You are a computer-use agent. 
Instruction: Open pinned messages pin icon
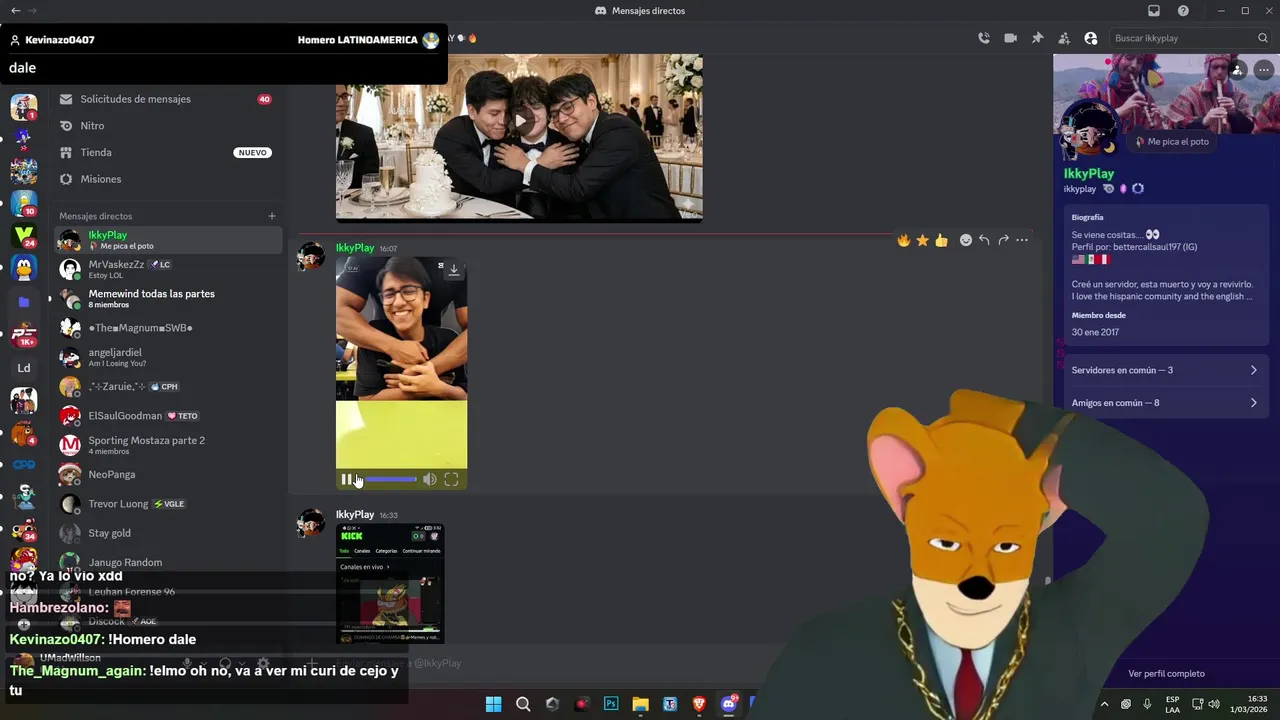click(x=1037, y=38)
